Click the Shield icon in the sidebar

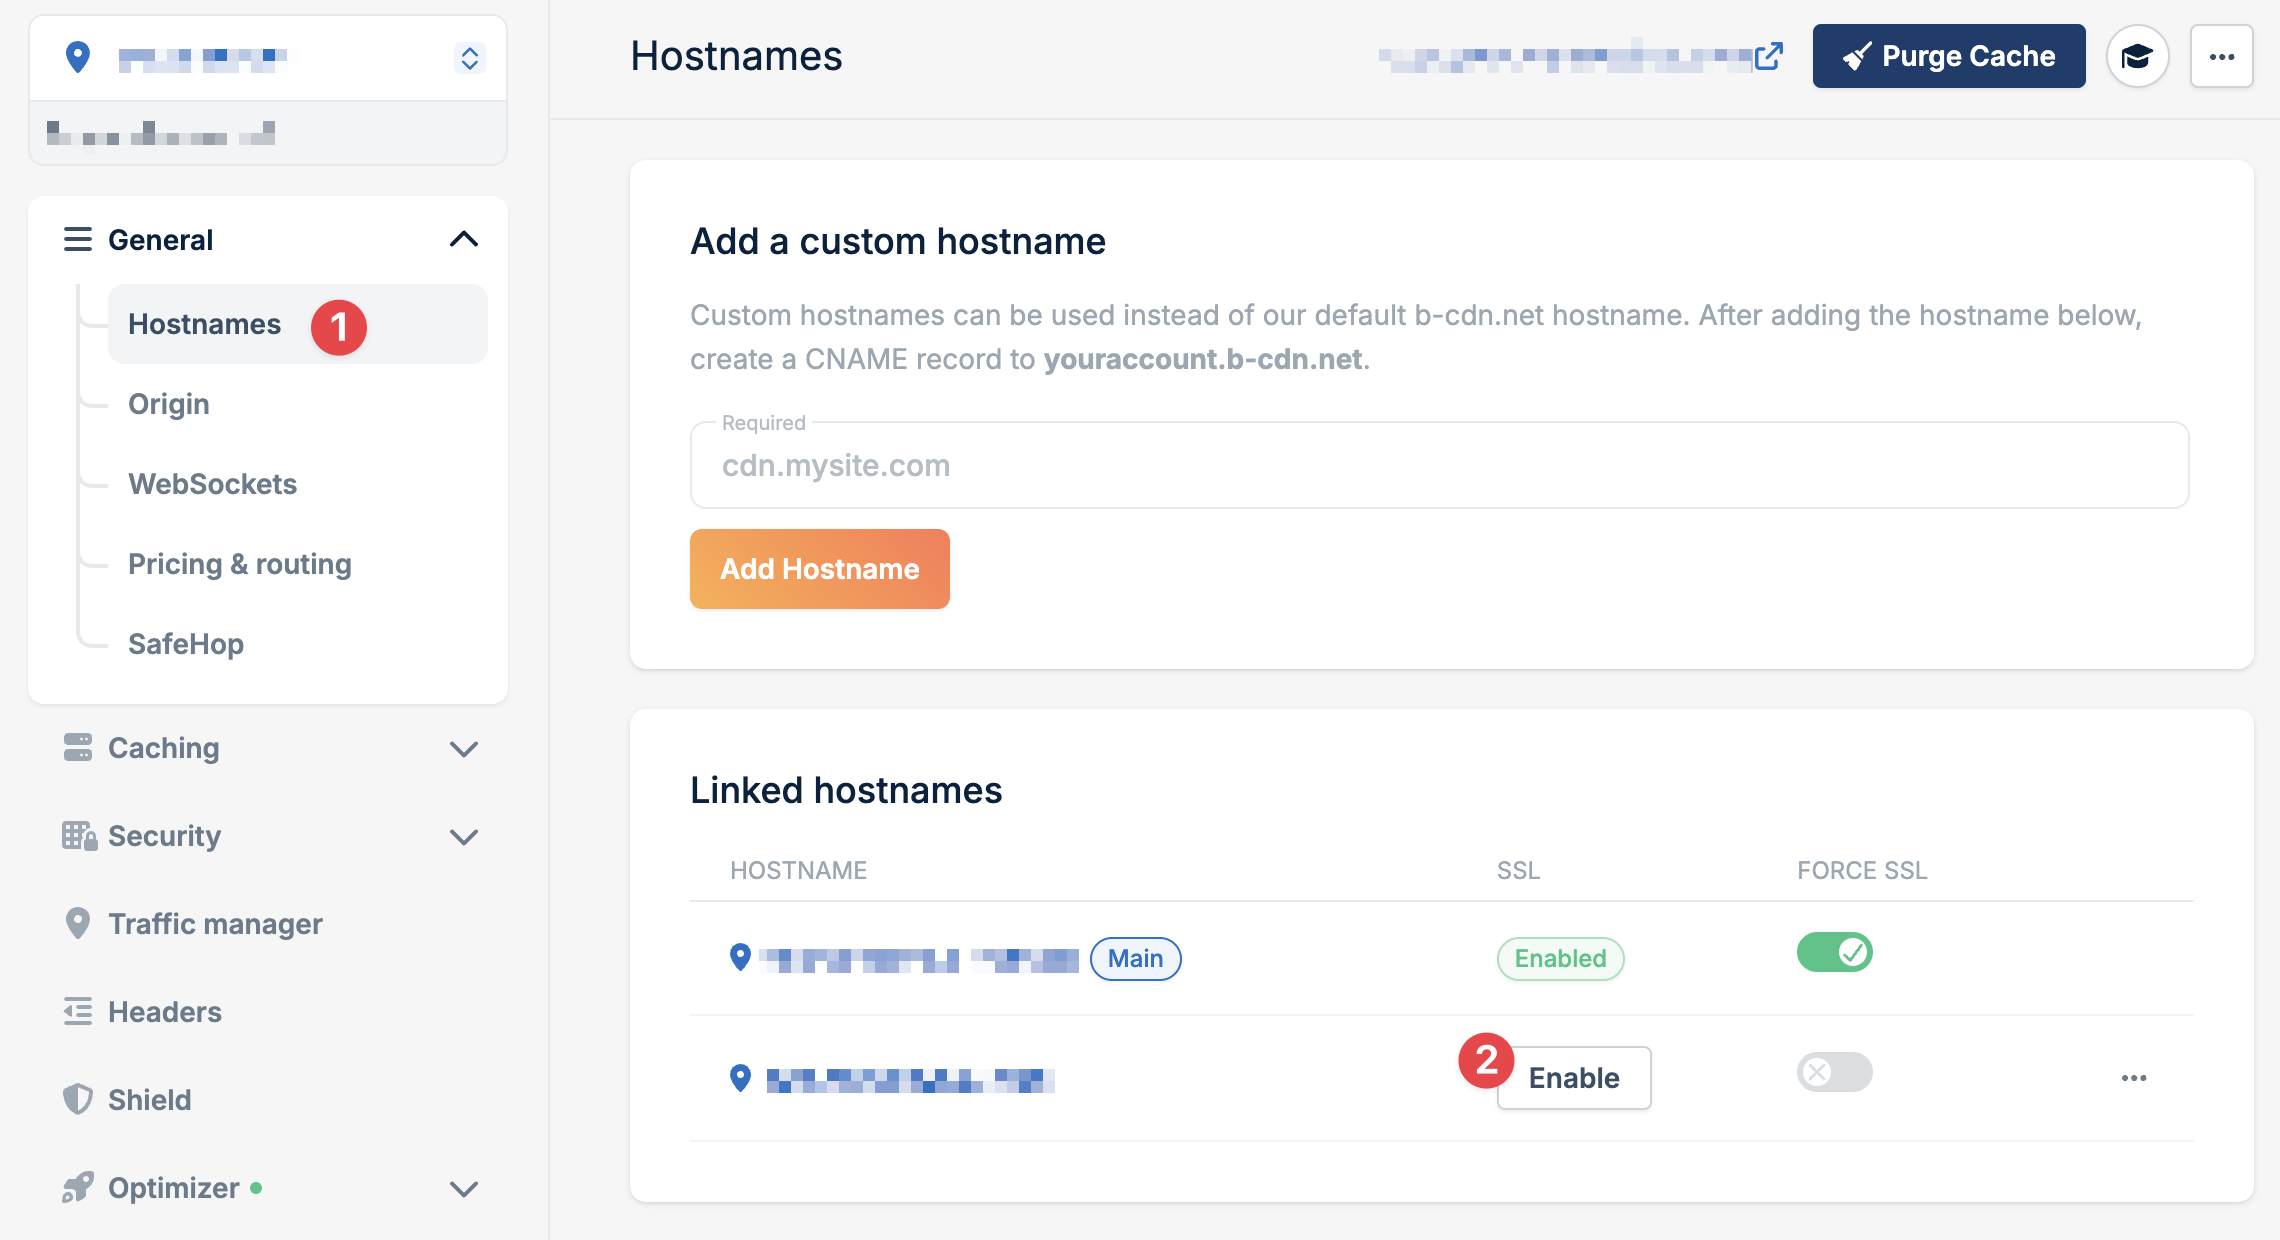point(78,1100)
